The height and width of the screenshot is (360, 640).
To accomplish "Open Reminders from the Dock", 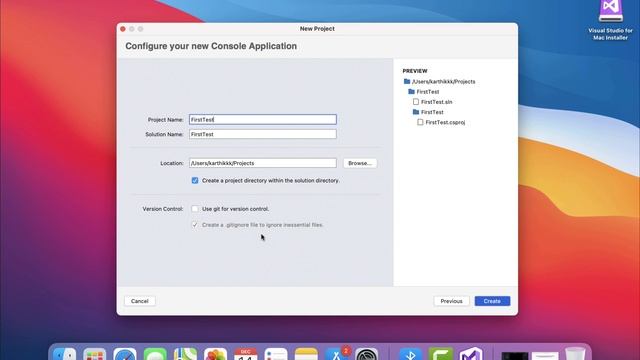I will [x=276, y=354].
